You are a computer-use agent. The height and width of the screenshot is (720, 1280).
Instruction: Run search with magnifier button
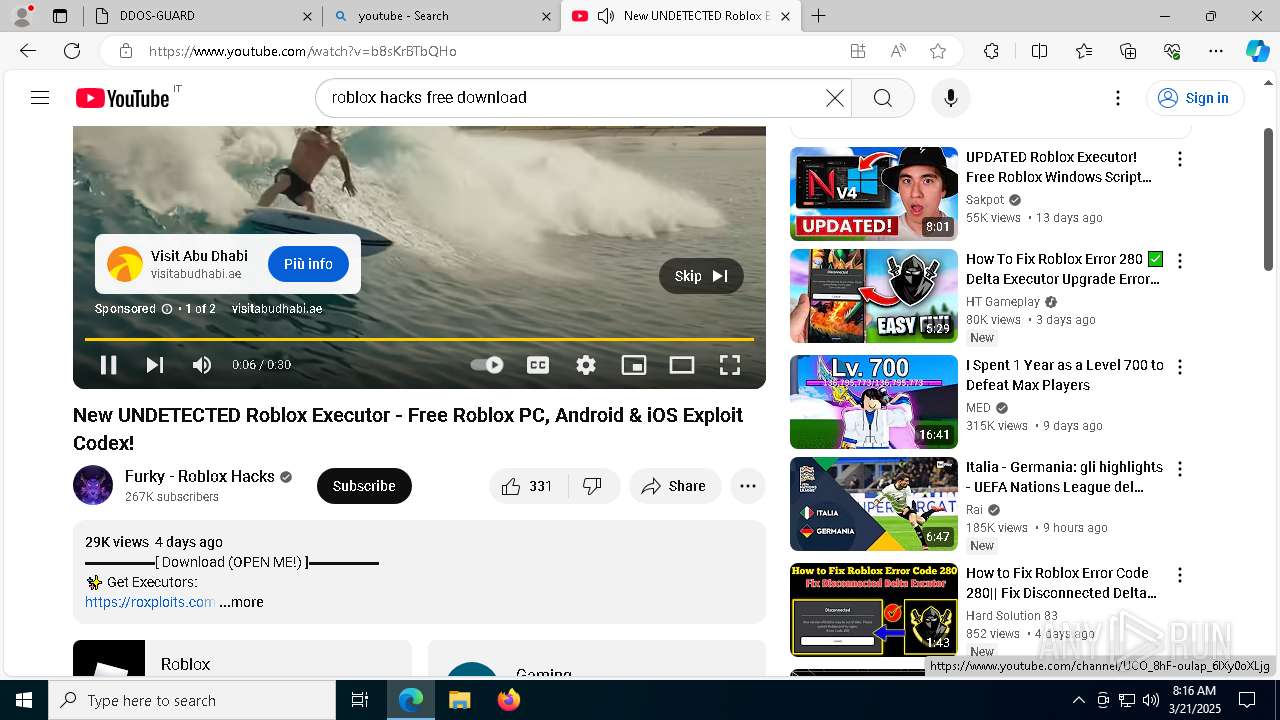tap(882, 98)
